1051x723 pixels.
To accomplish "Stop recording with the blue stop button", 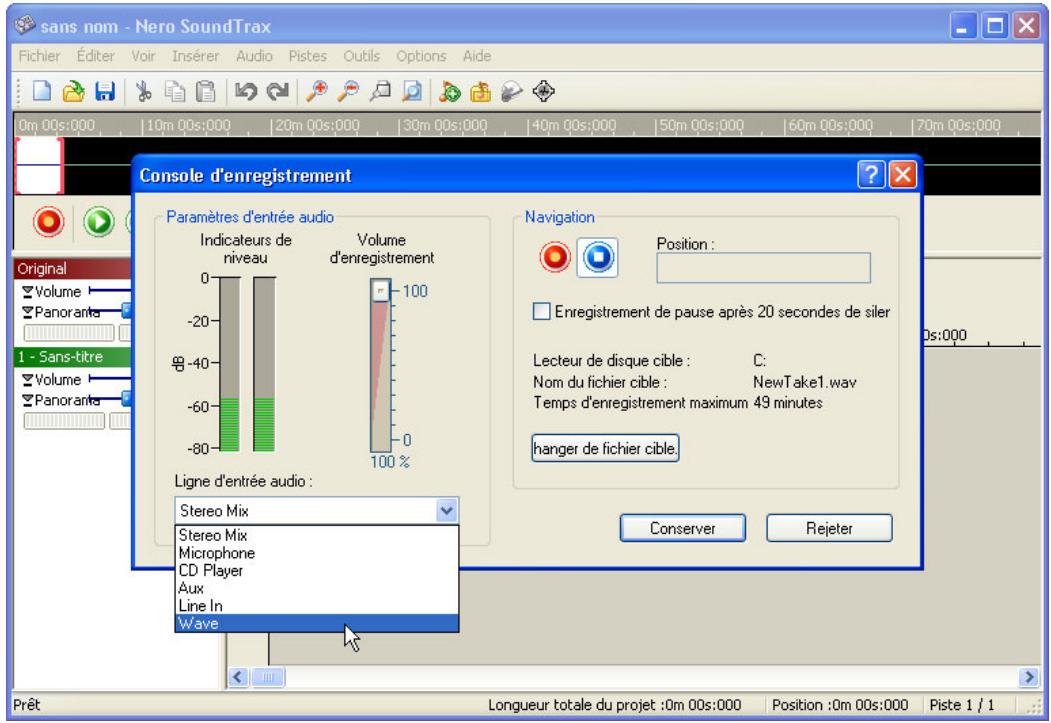I will coord(598,257).
